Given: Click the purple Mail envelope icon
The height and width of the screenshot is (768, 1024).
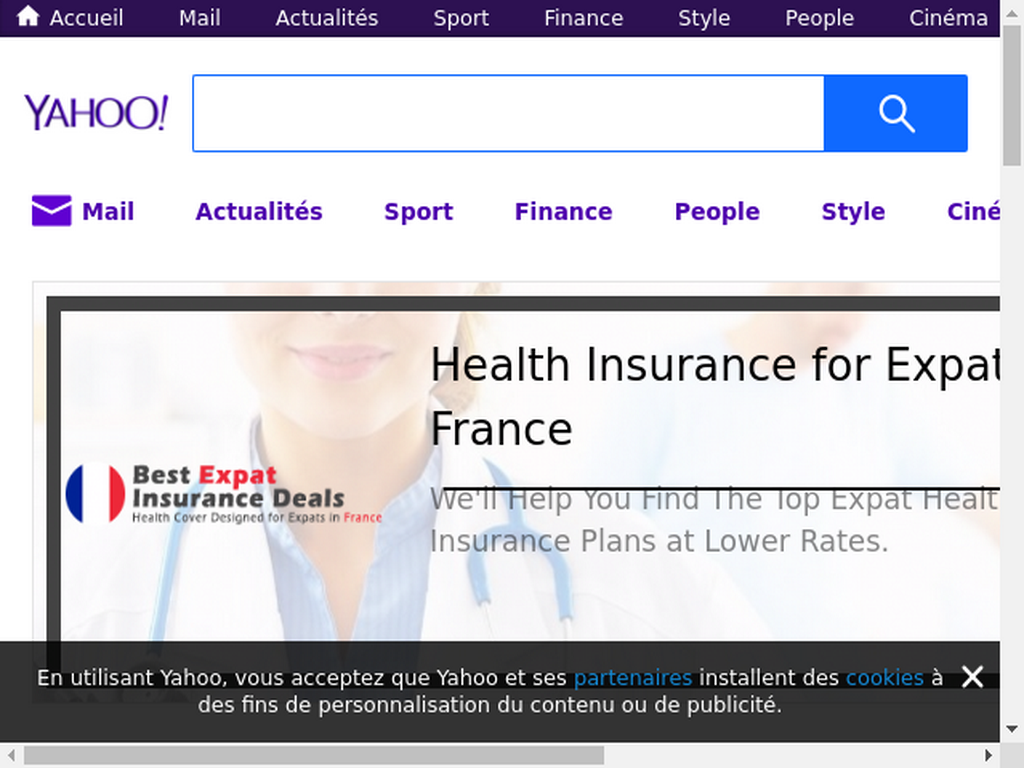Looking at the screenshot, I should click(52, 210).
